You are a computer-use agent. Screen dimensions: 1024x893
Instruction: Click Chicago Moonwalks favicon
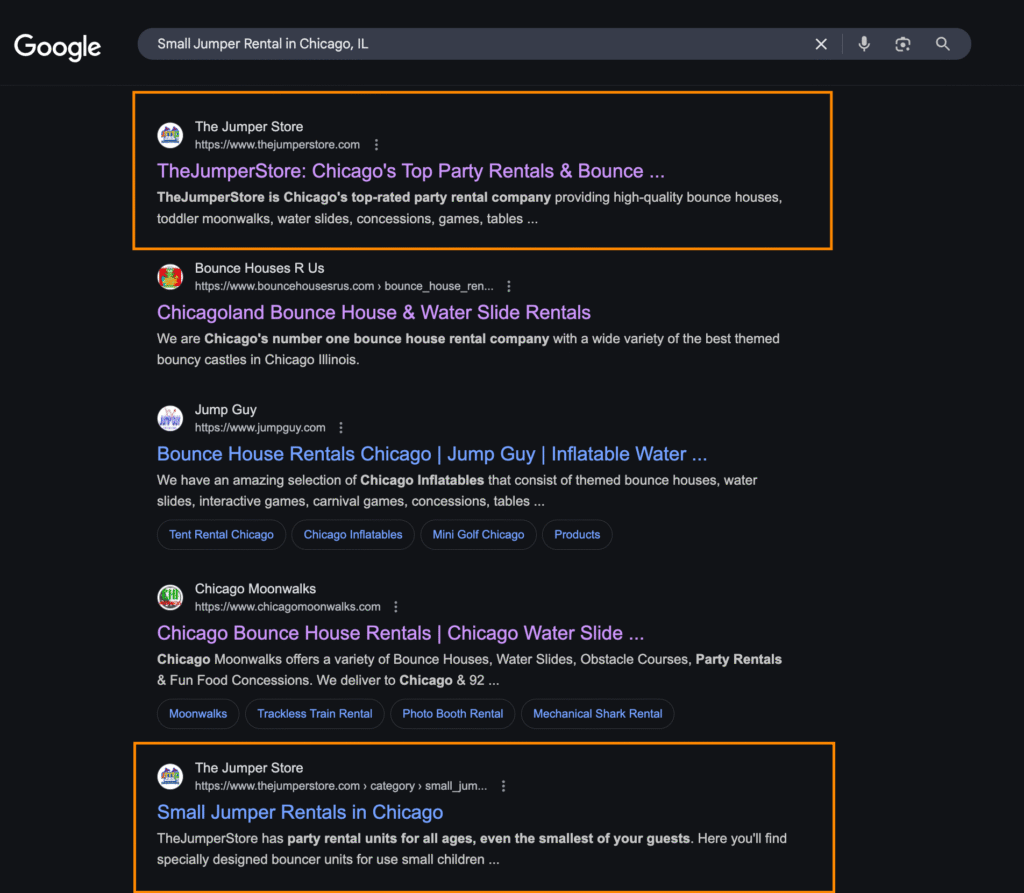pos(170,597)
